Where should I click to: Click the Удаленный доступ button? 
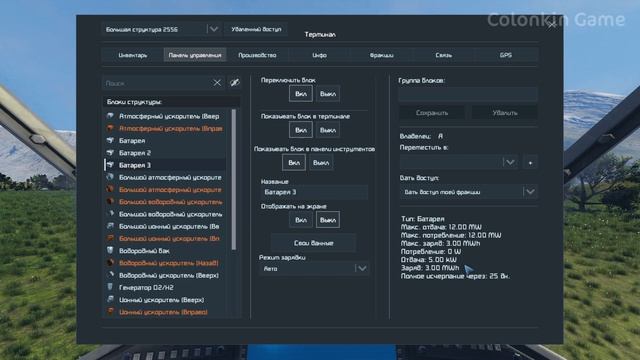pyautogui.click(x=256, y=29)
